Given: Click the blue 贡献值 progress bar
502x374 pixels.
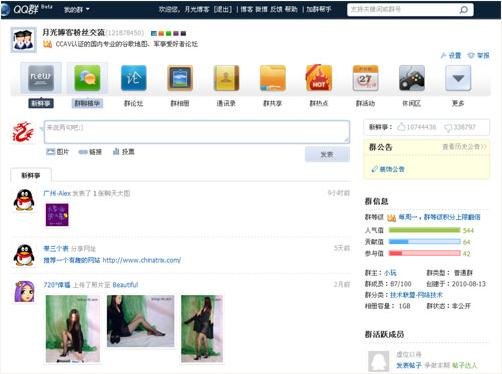Looking at the screenshot, I should pos(425,242).
